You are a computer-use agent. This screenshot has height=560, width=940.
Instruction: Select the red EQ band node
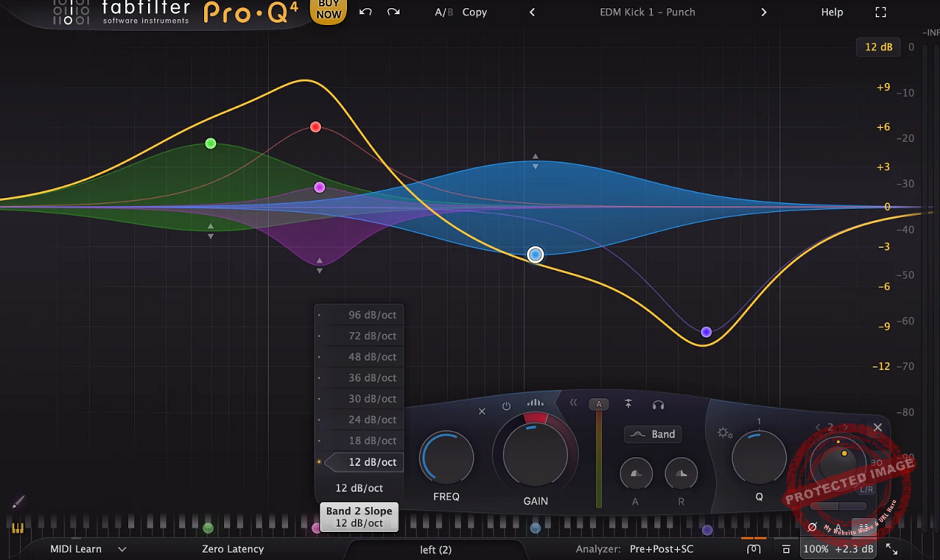click(x=315, y=127)
